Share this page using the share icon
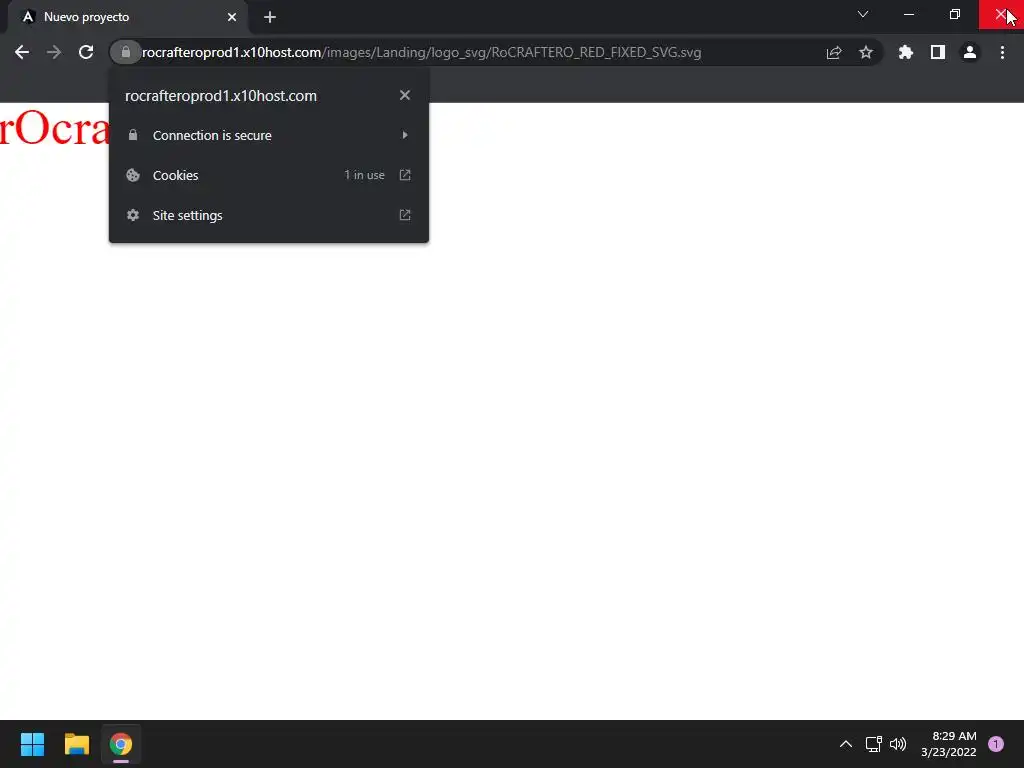The height and width of the screenshot is (768, 1024). [x=834, y=52]
